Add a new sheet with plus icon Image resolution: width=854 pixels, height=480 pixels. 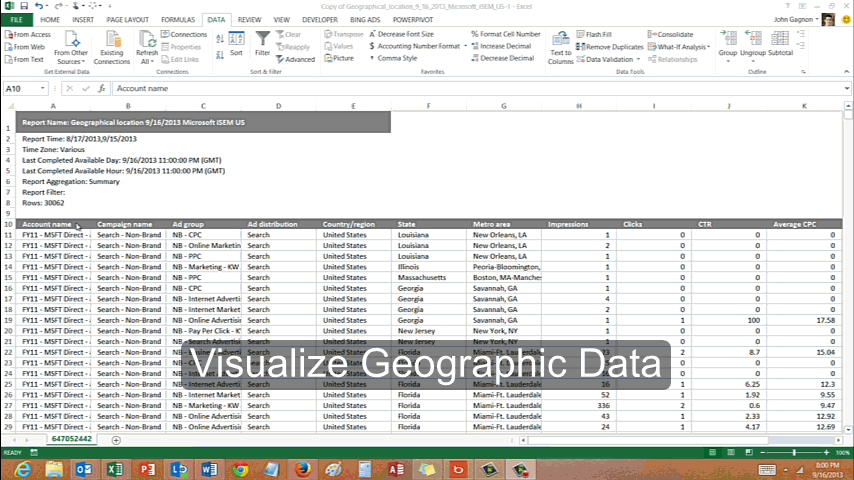click(116, 440)
